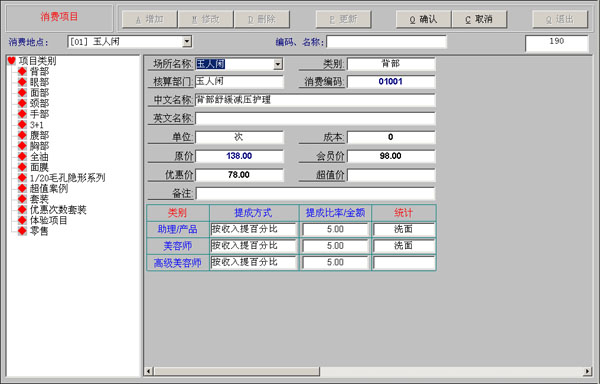Click the 取消 button
This screenshot has width=600, height=384.
pyautogui.click(x=479, y=19)
